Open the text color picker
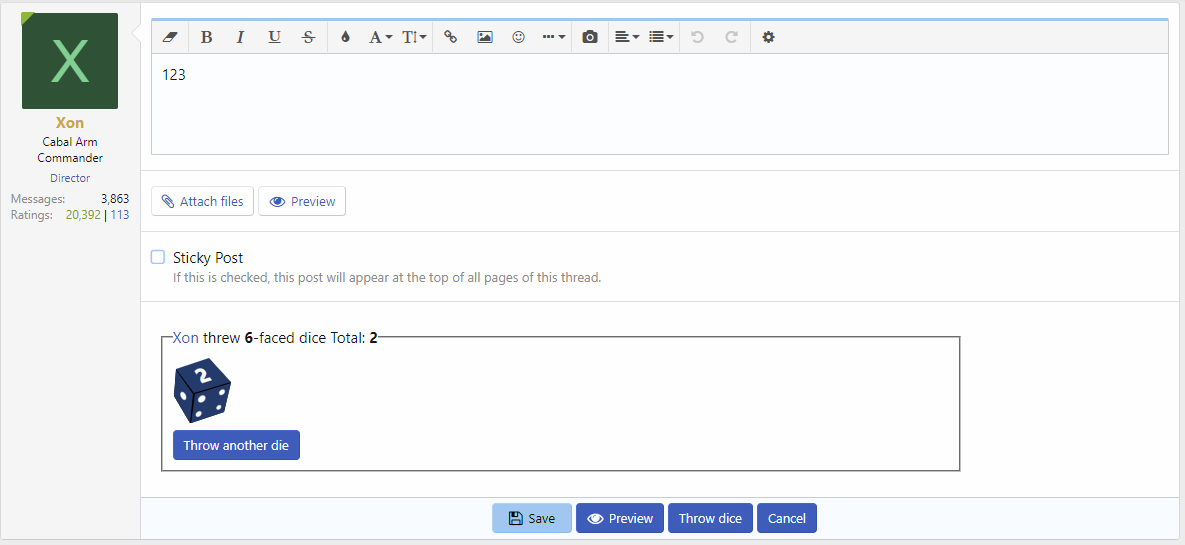1185x545 pixels. coord(345,37)
